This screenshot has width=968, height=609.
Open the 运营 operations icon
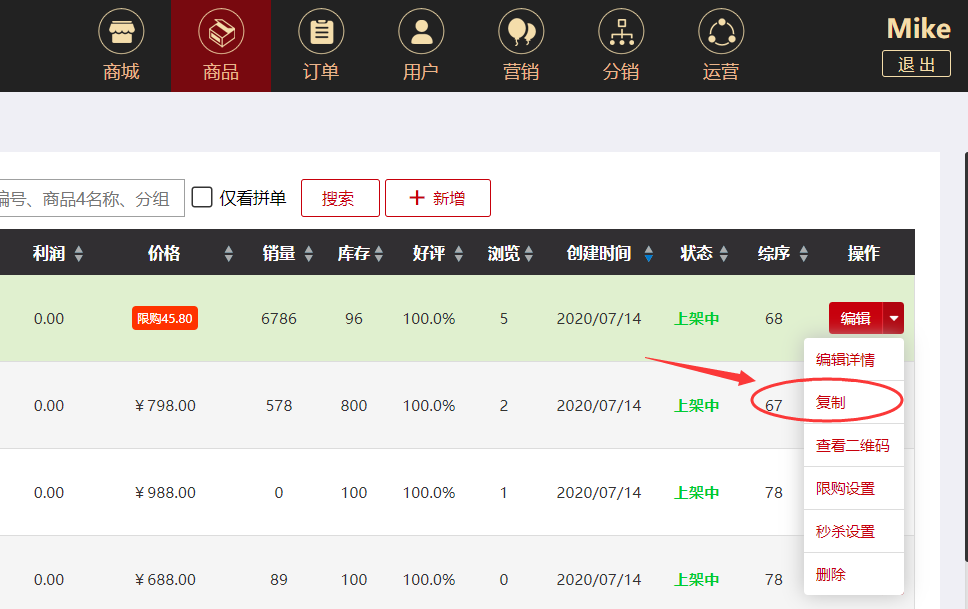(721, 32)
